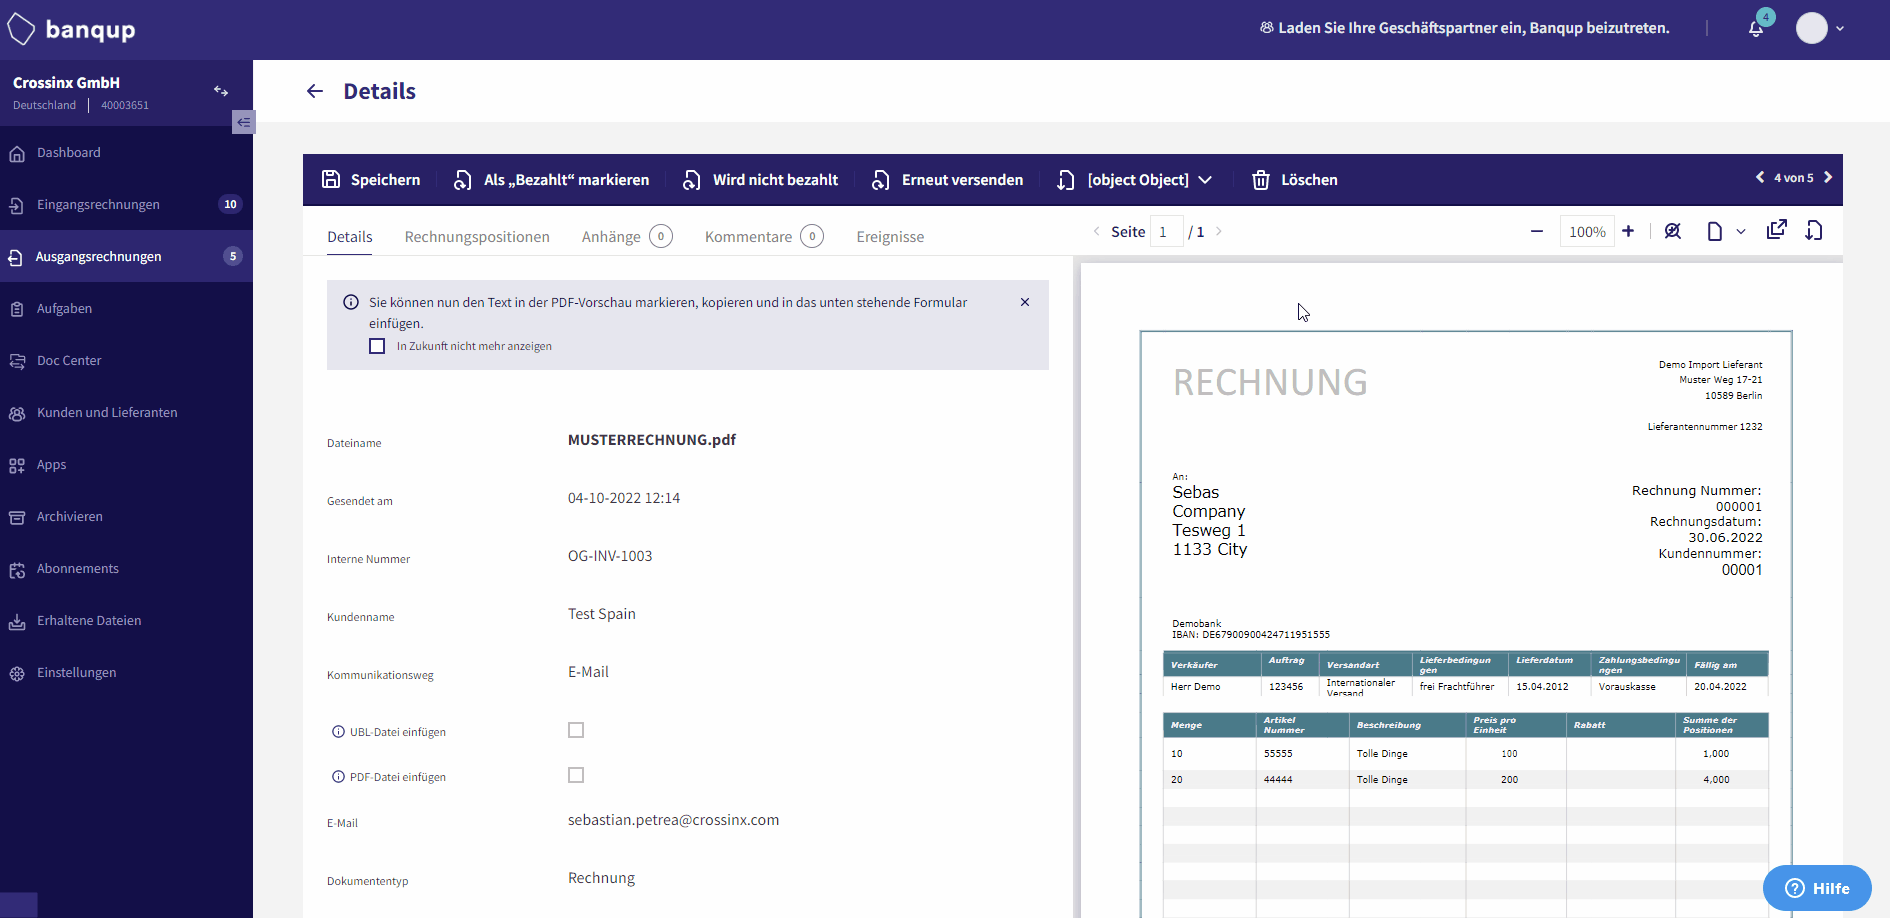Image resolution: width=1890 pixels, height=918 pixels.
Task: Close the info banner
Action: click(x=1025, y=302)
